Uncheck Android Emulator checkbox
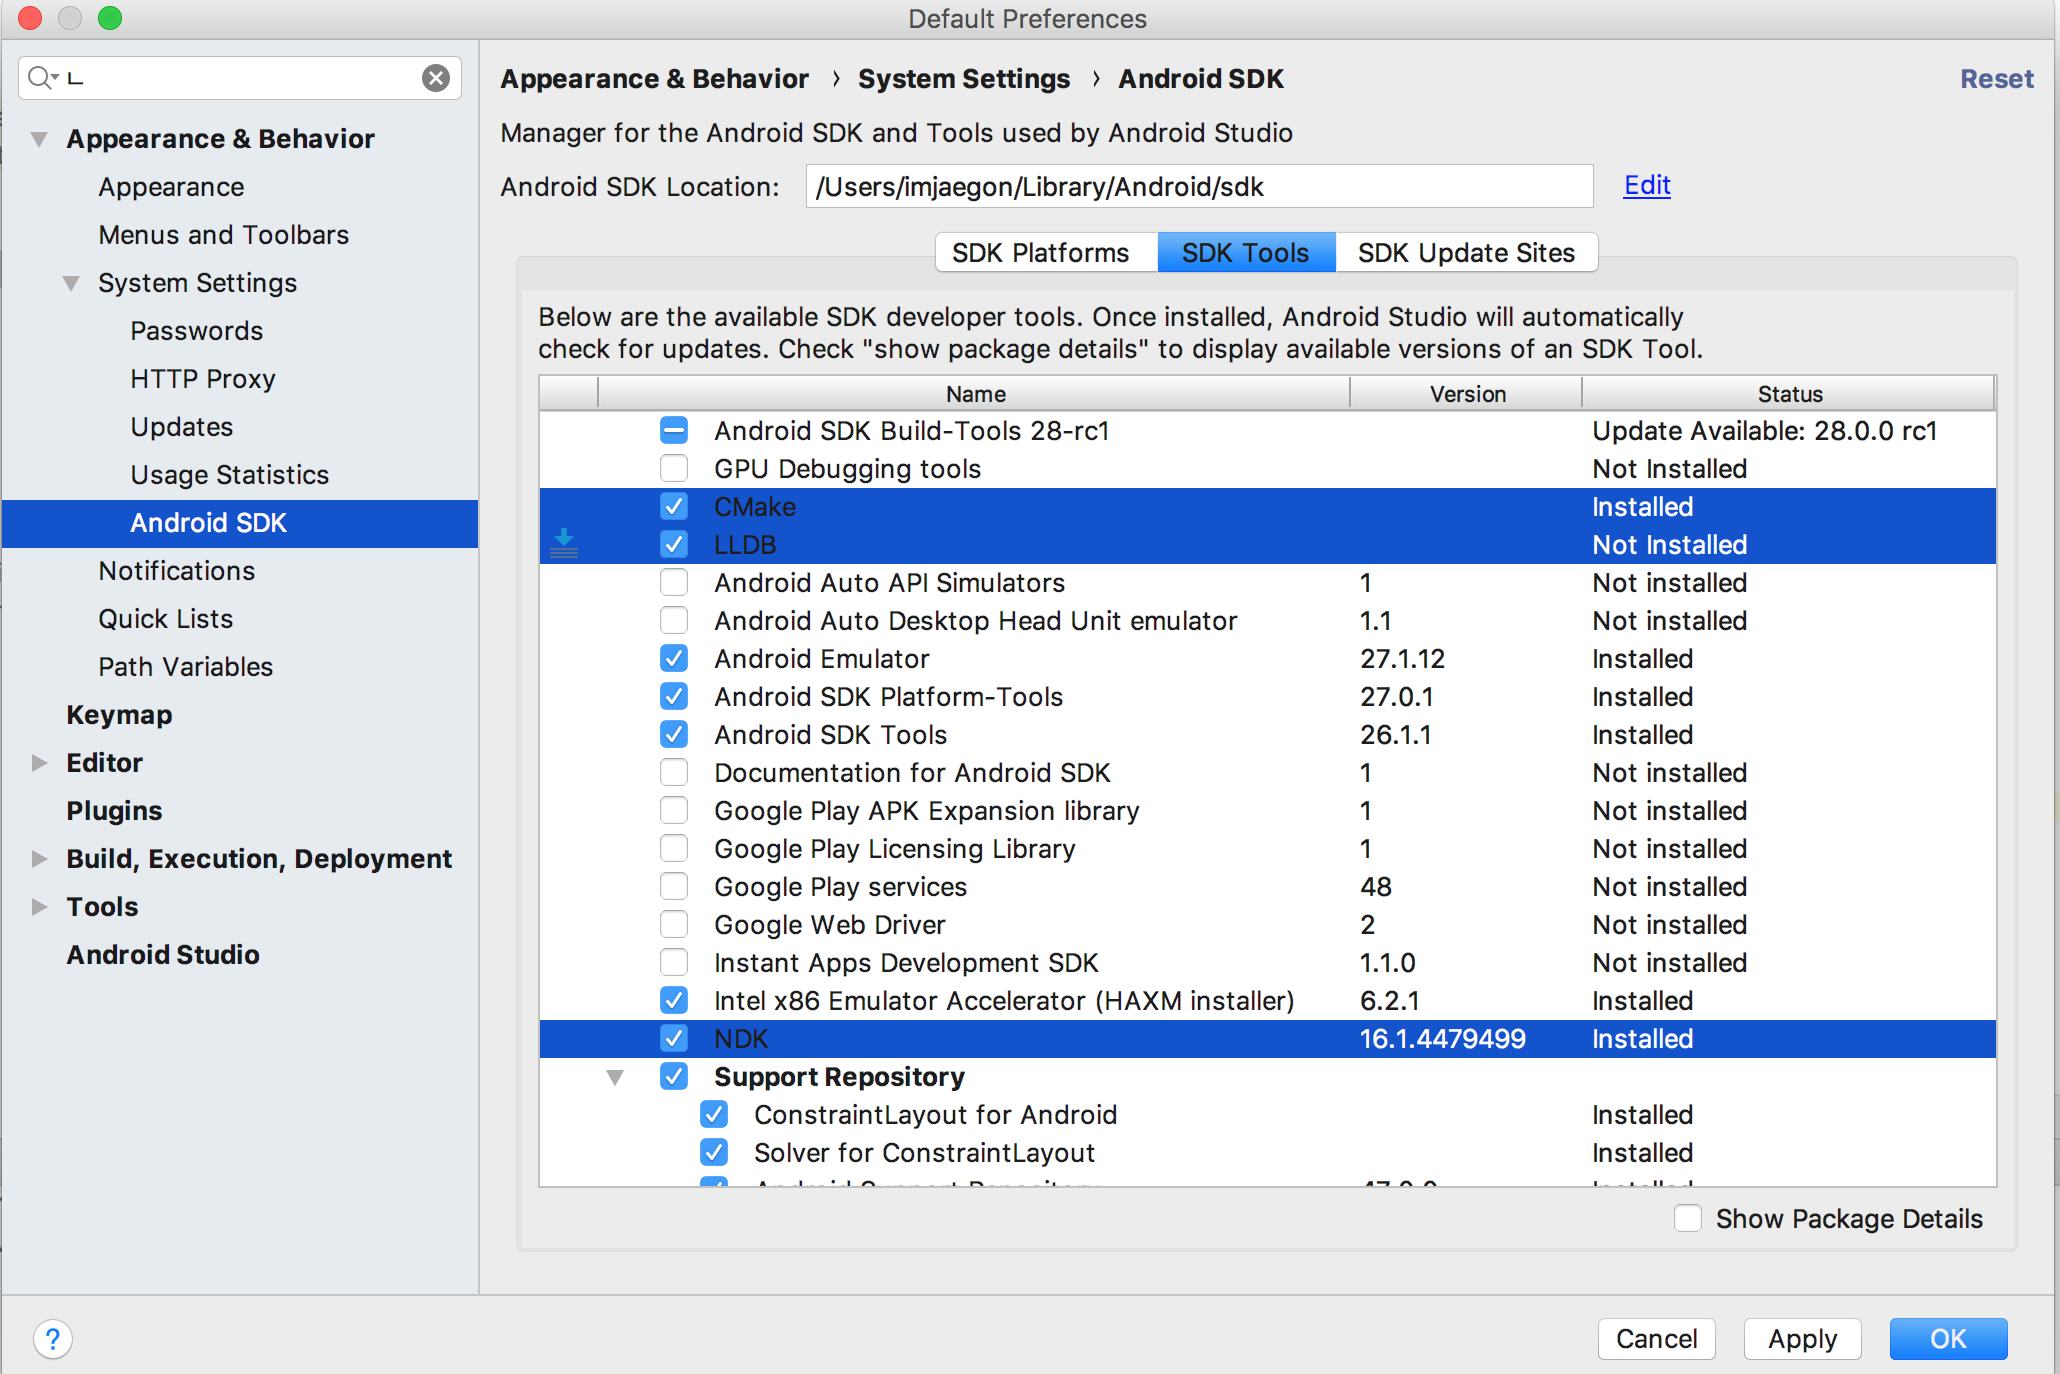The height and width of the screenshot is (1374, 2060). coord(674,658)
